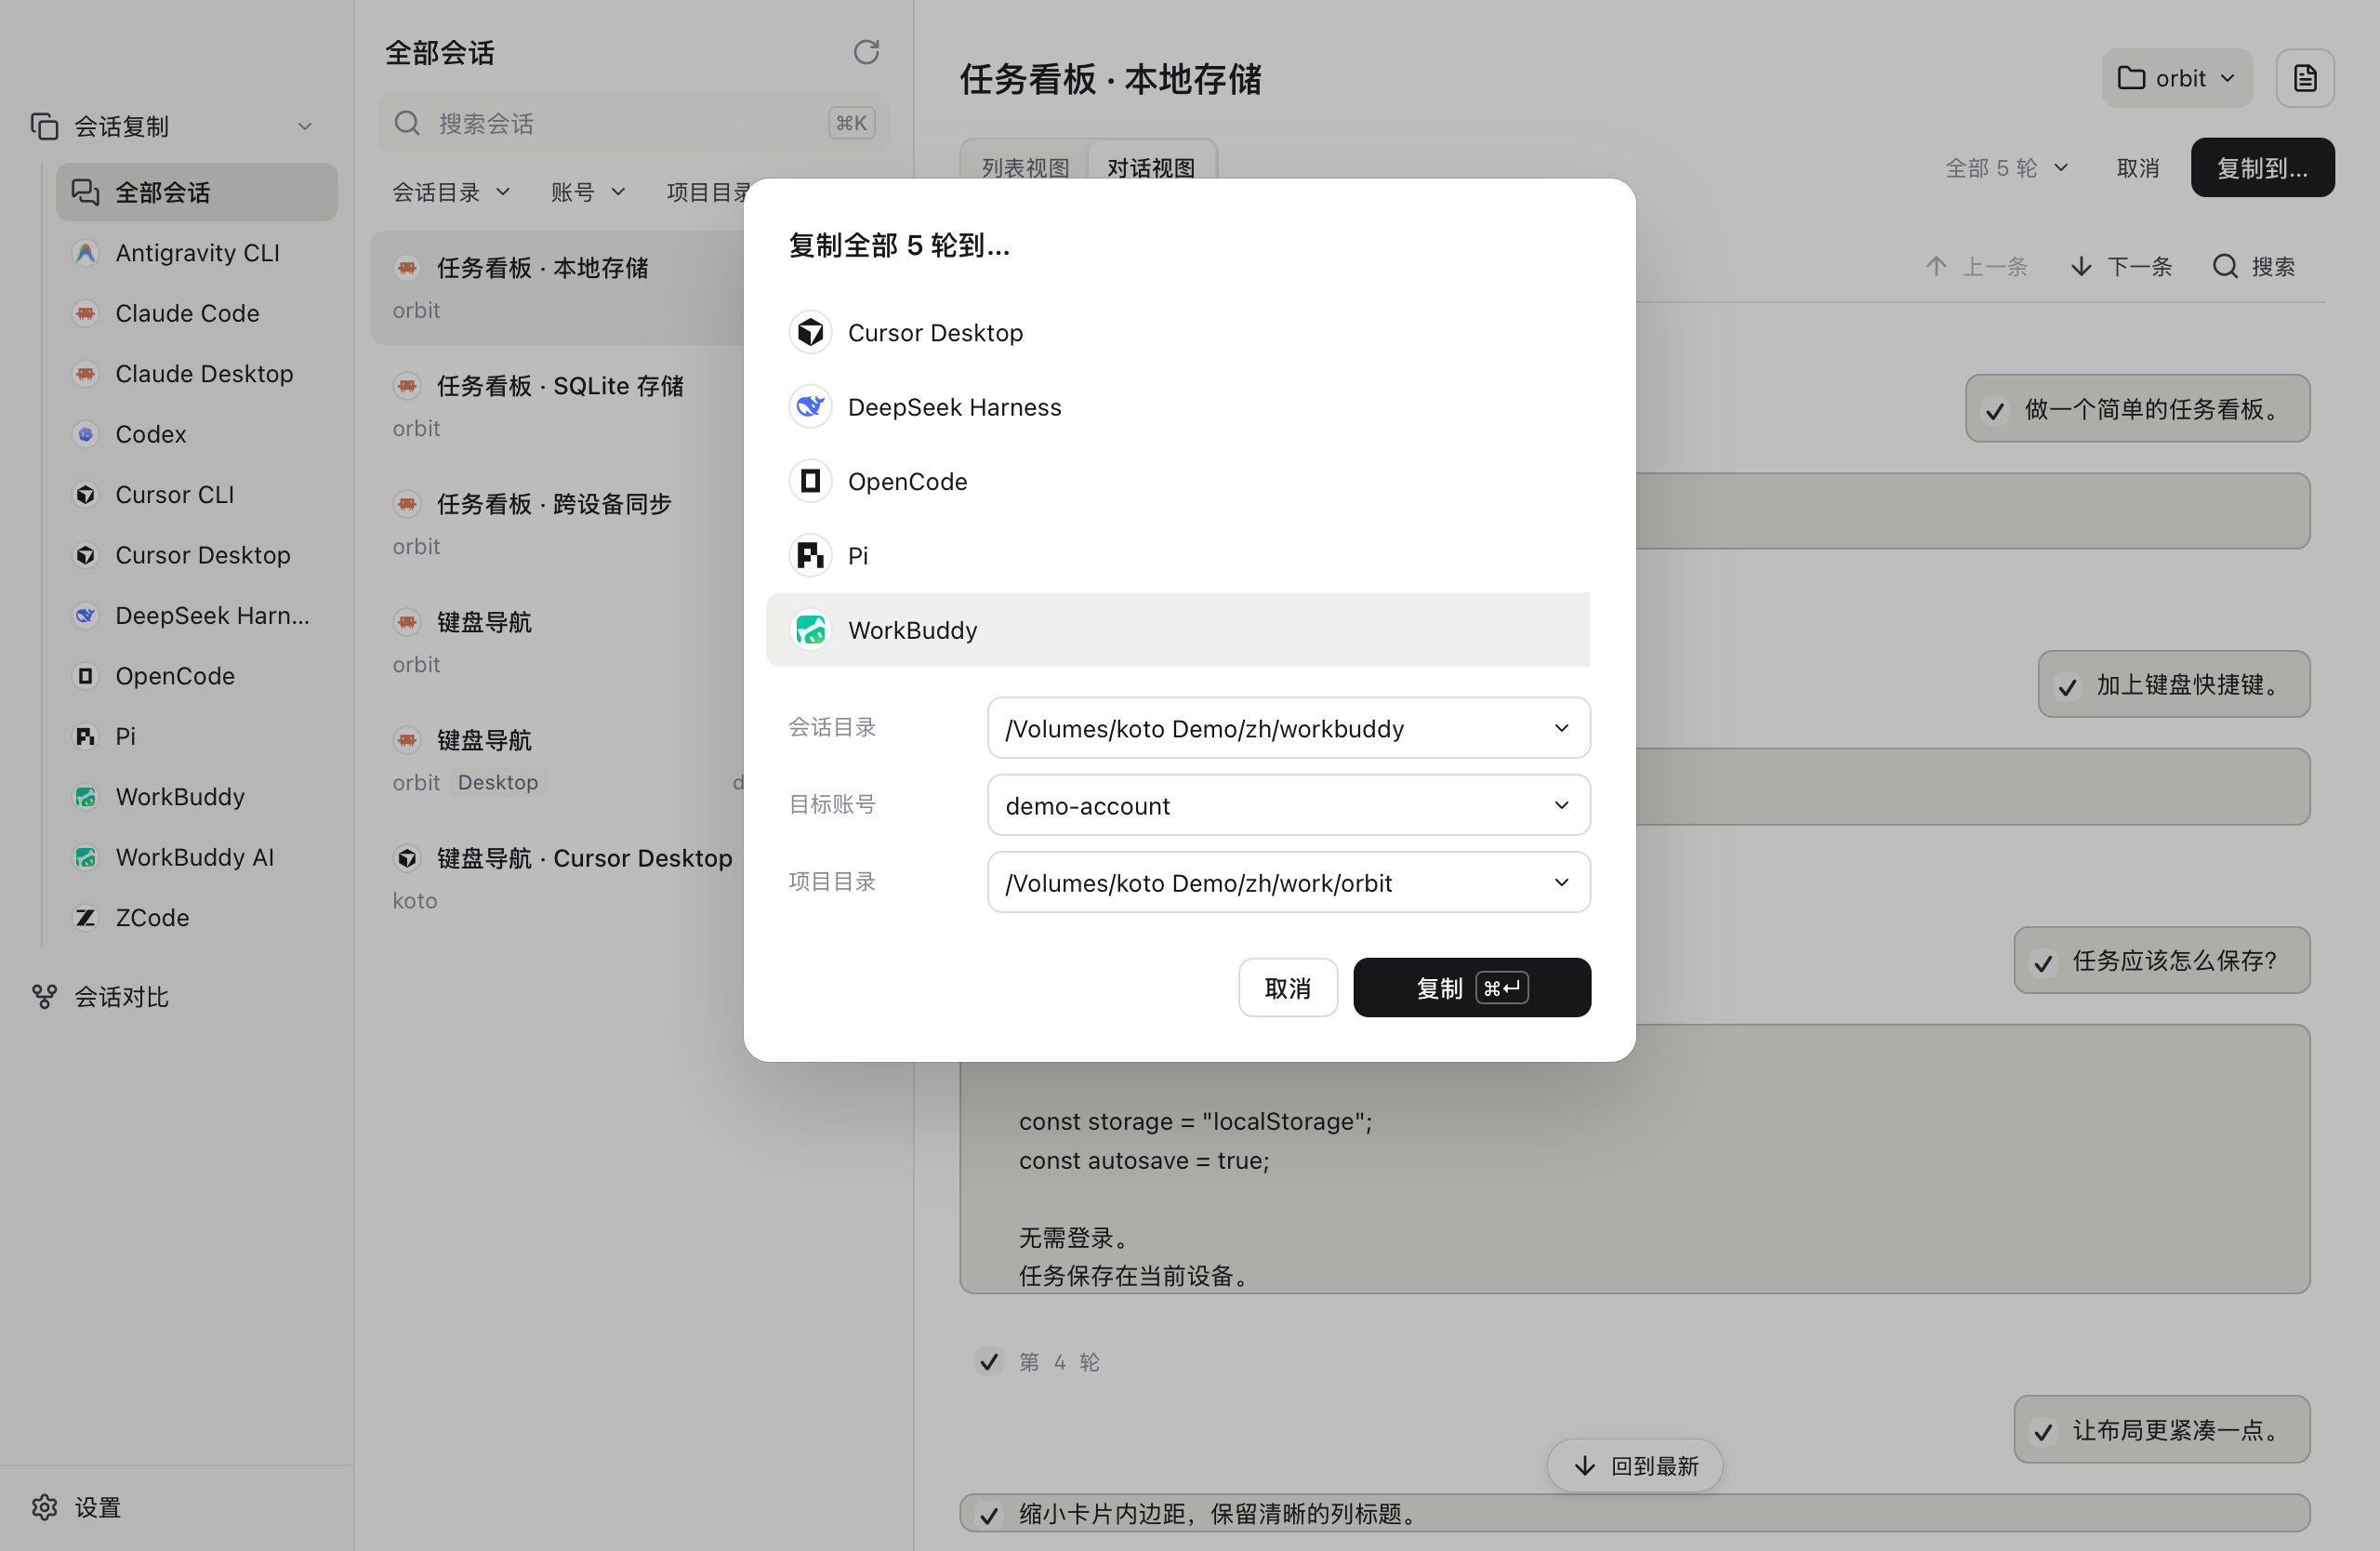Toggle the 第 4 轮 round checkbox
This screenshot has width=2380, height=1551.
point(989,1362)
